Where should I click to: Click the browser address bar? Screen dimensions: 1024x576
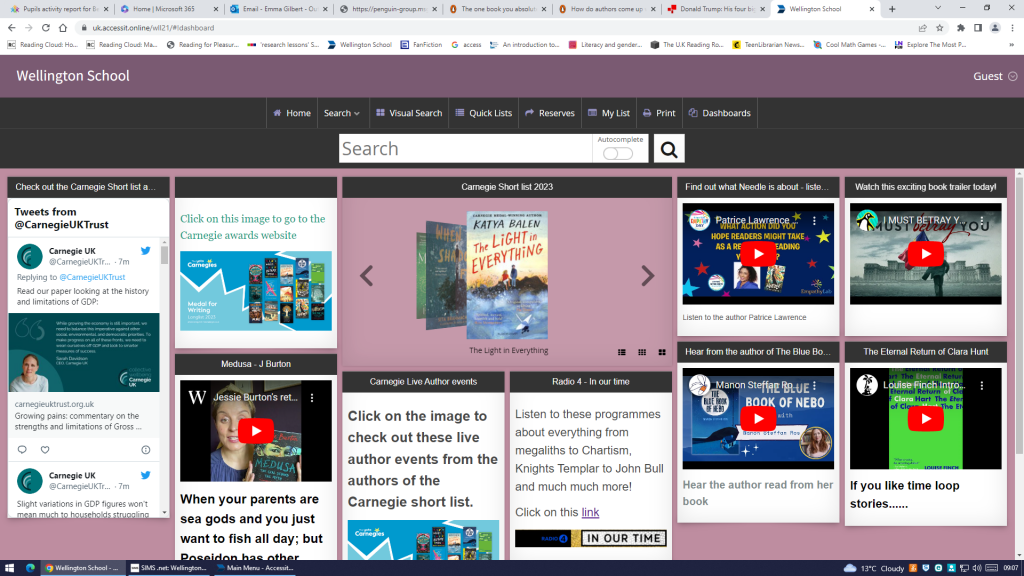coord(496,28)
